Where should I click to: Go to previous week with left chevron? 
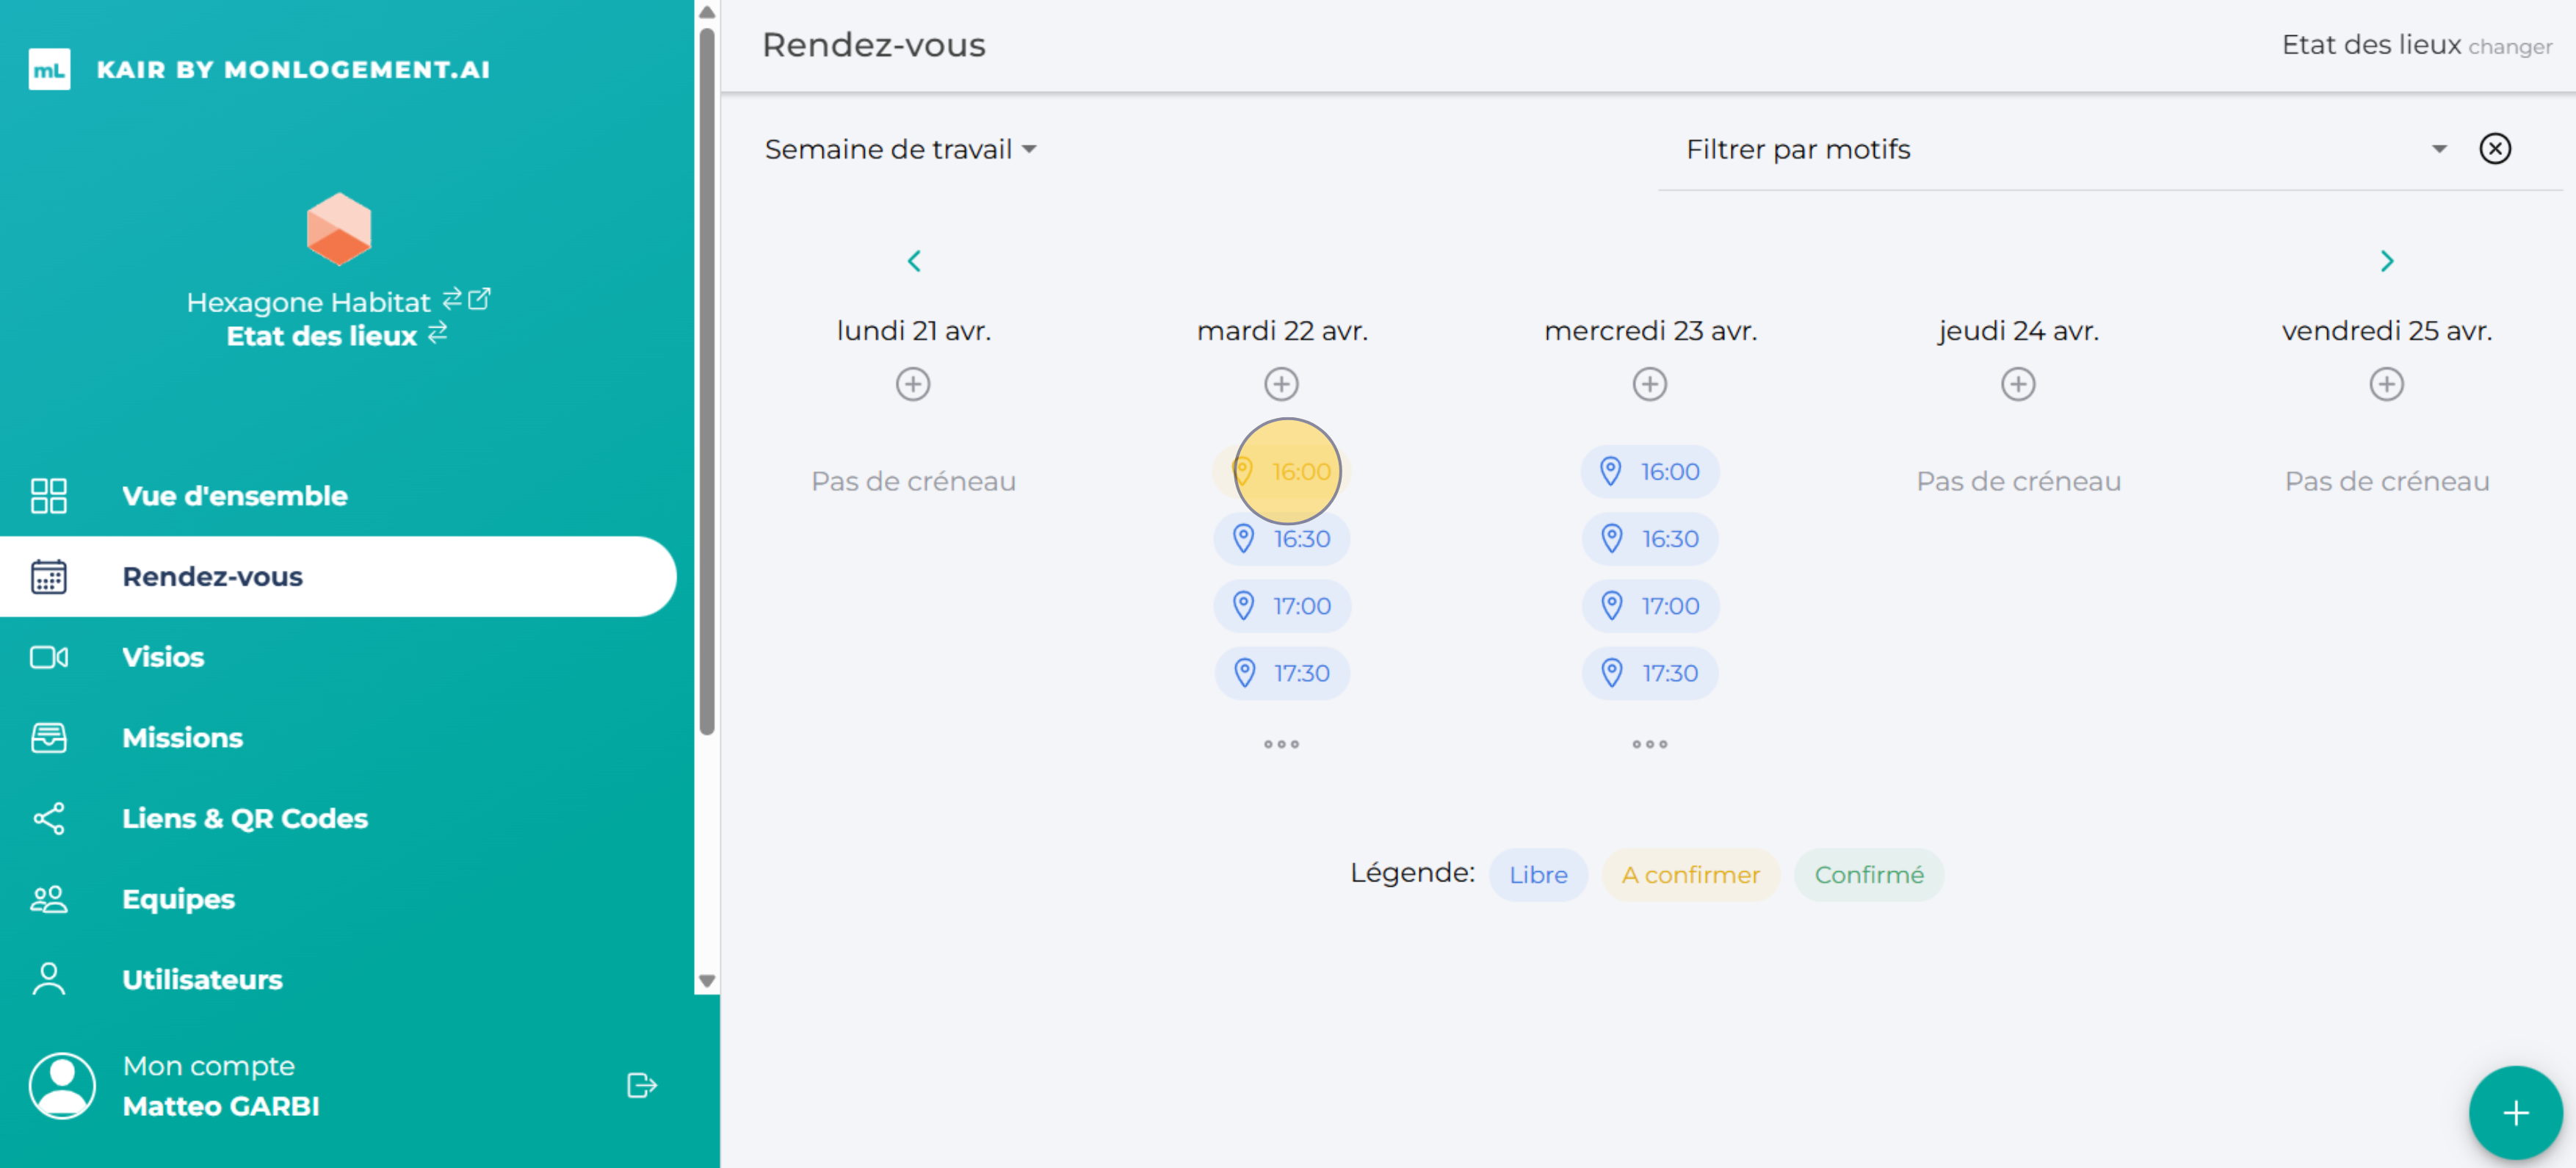pyautogui.click(x=913, y=261)
